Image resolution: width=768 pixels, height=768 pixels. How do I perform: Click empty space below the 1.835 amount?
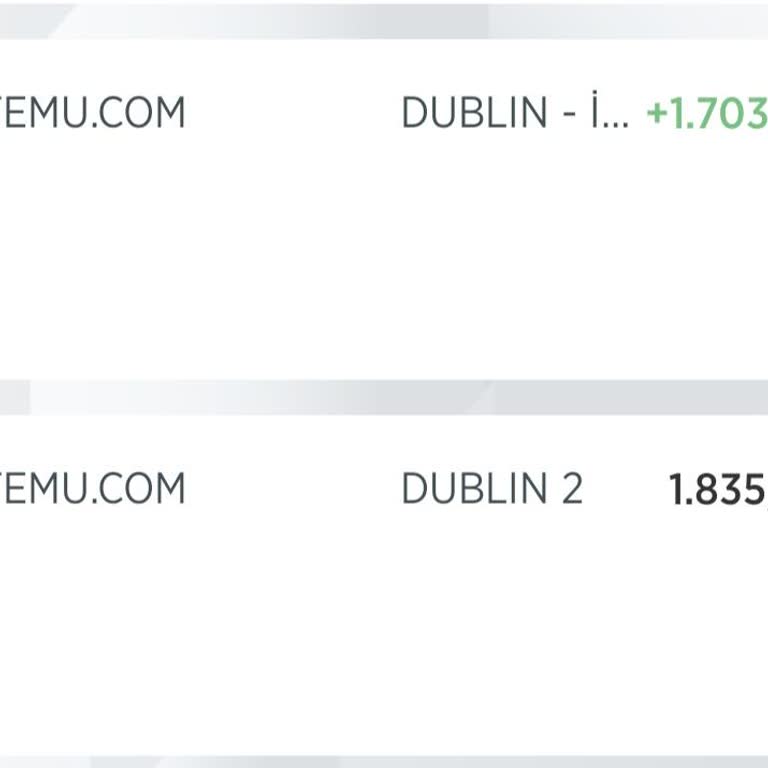point(716,620)
